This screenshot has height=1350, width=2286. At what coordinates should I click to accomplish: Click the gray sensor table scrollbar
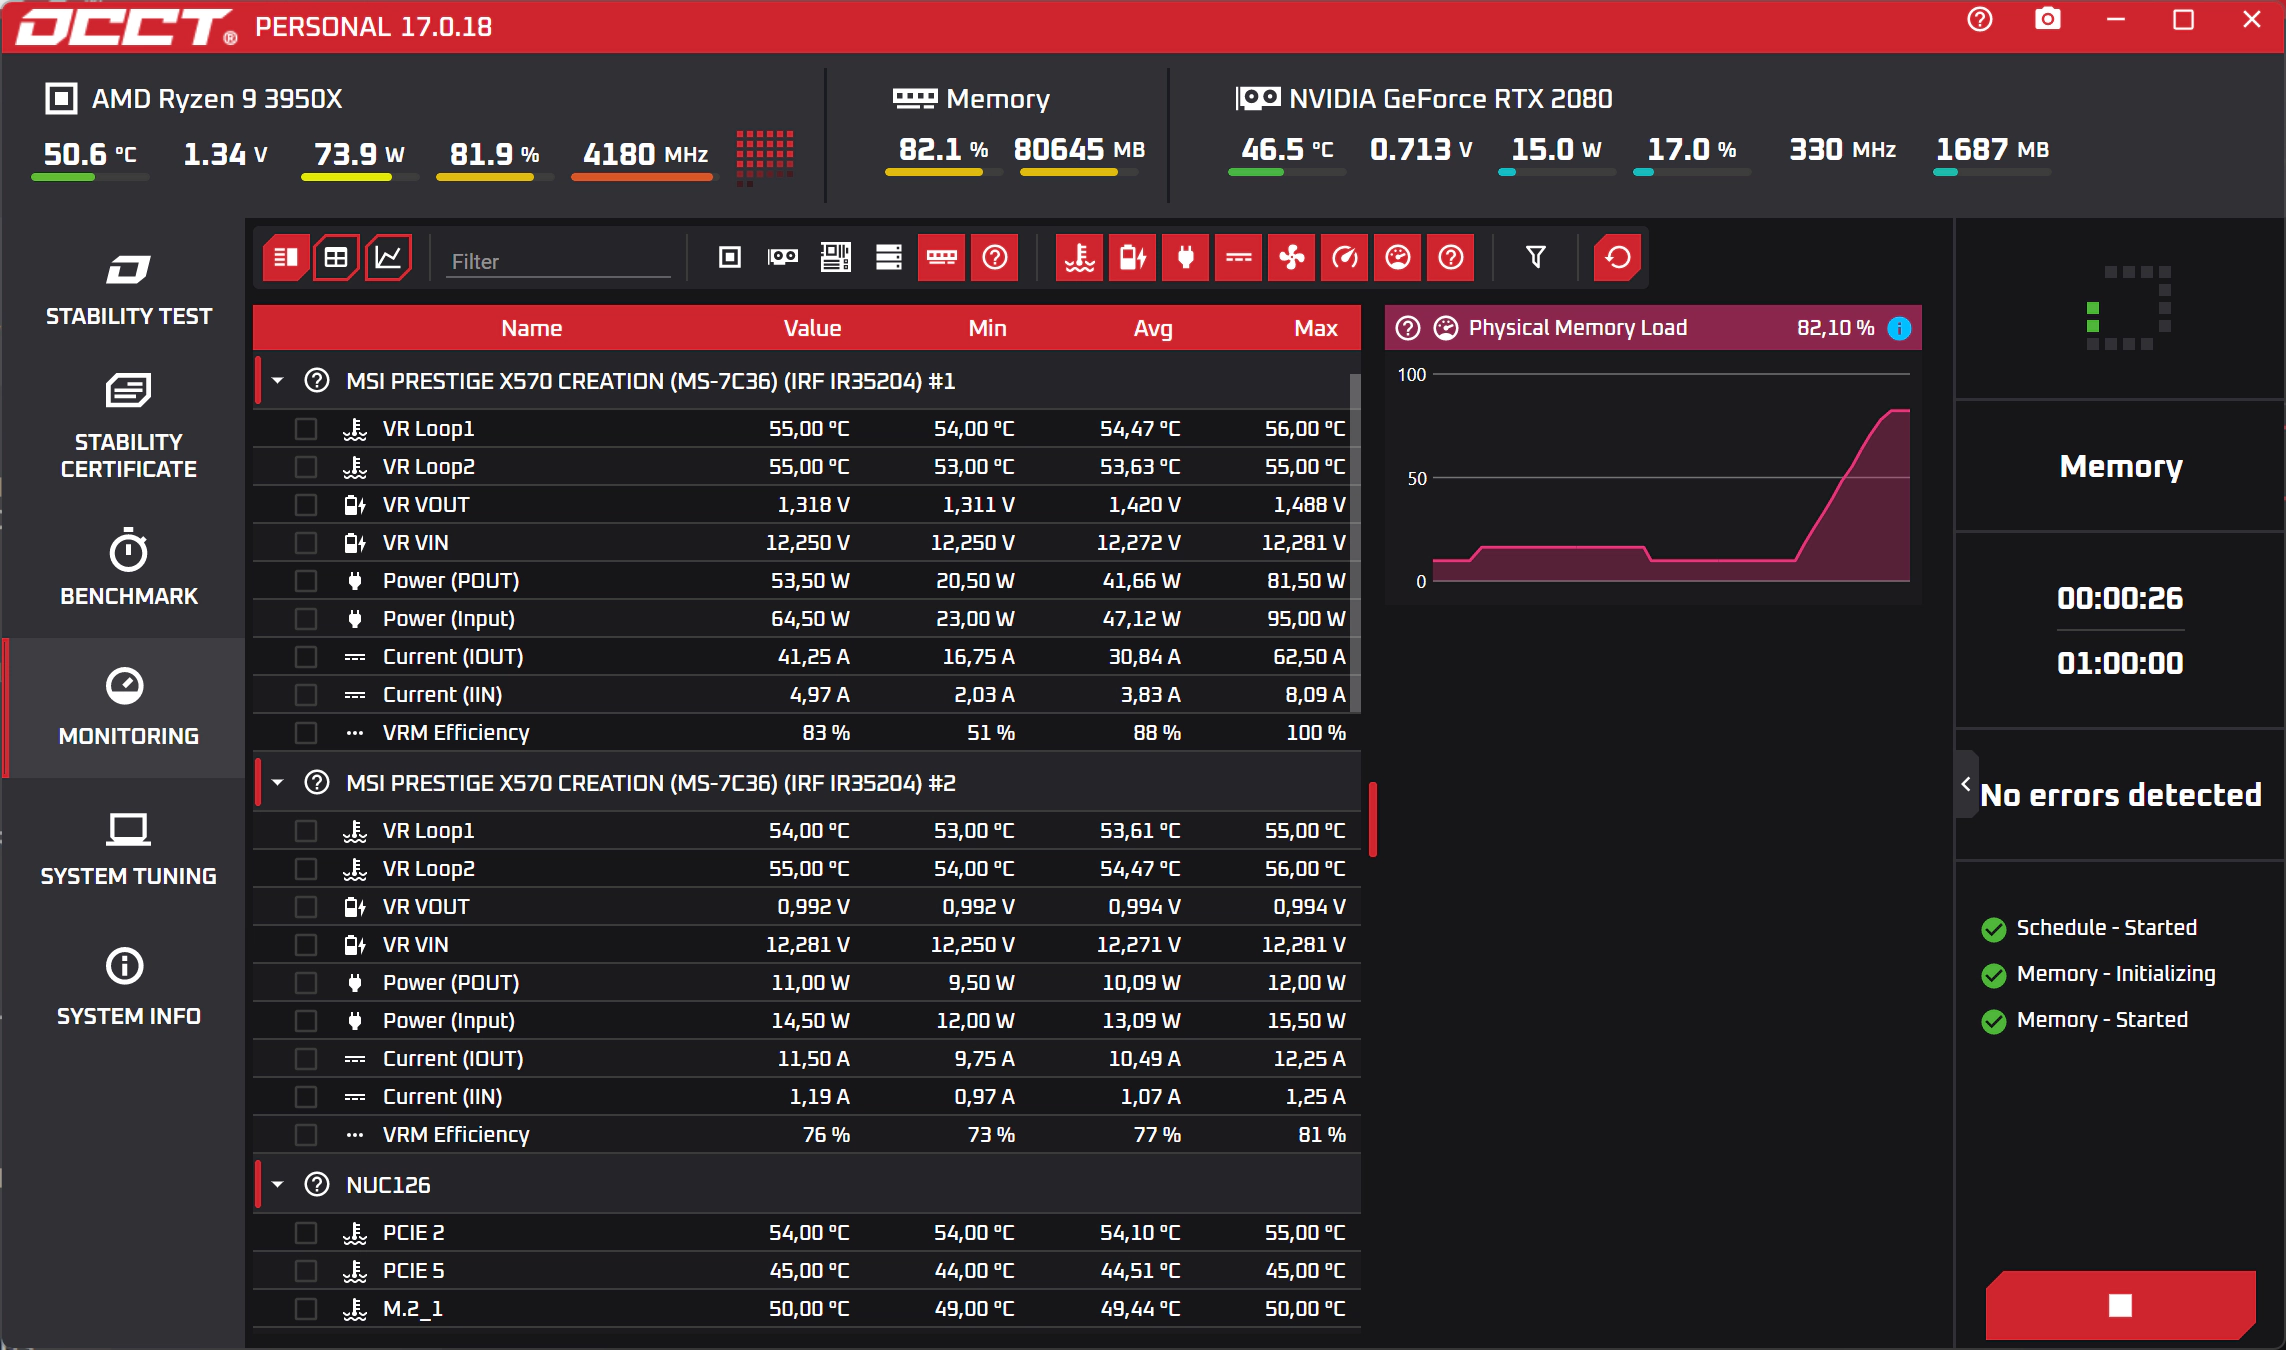pyautogui.click(x=1355, y=542)
